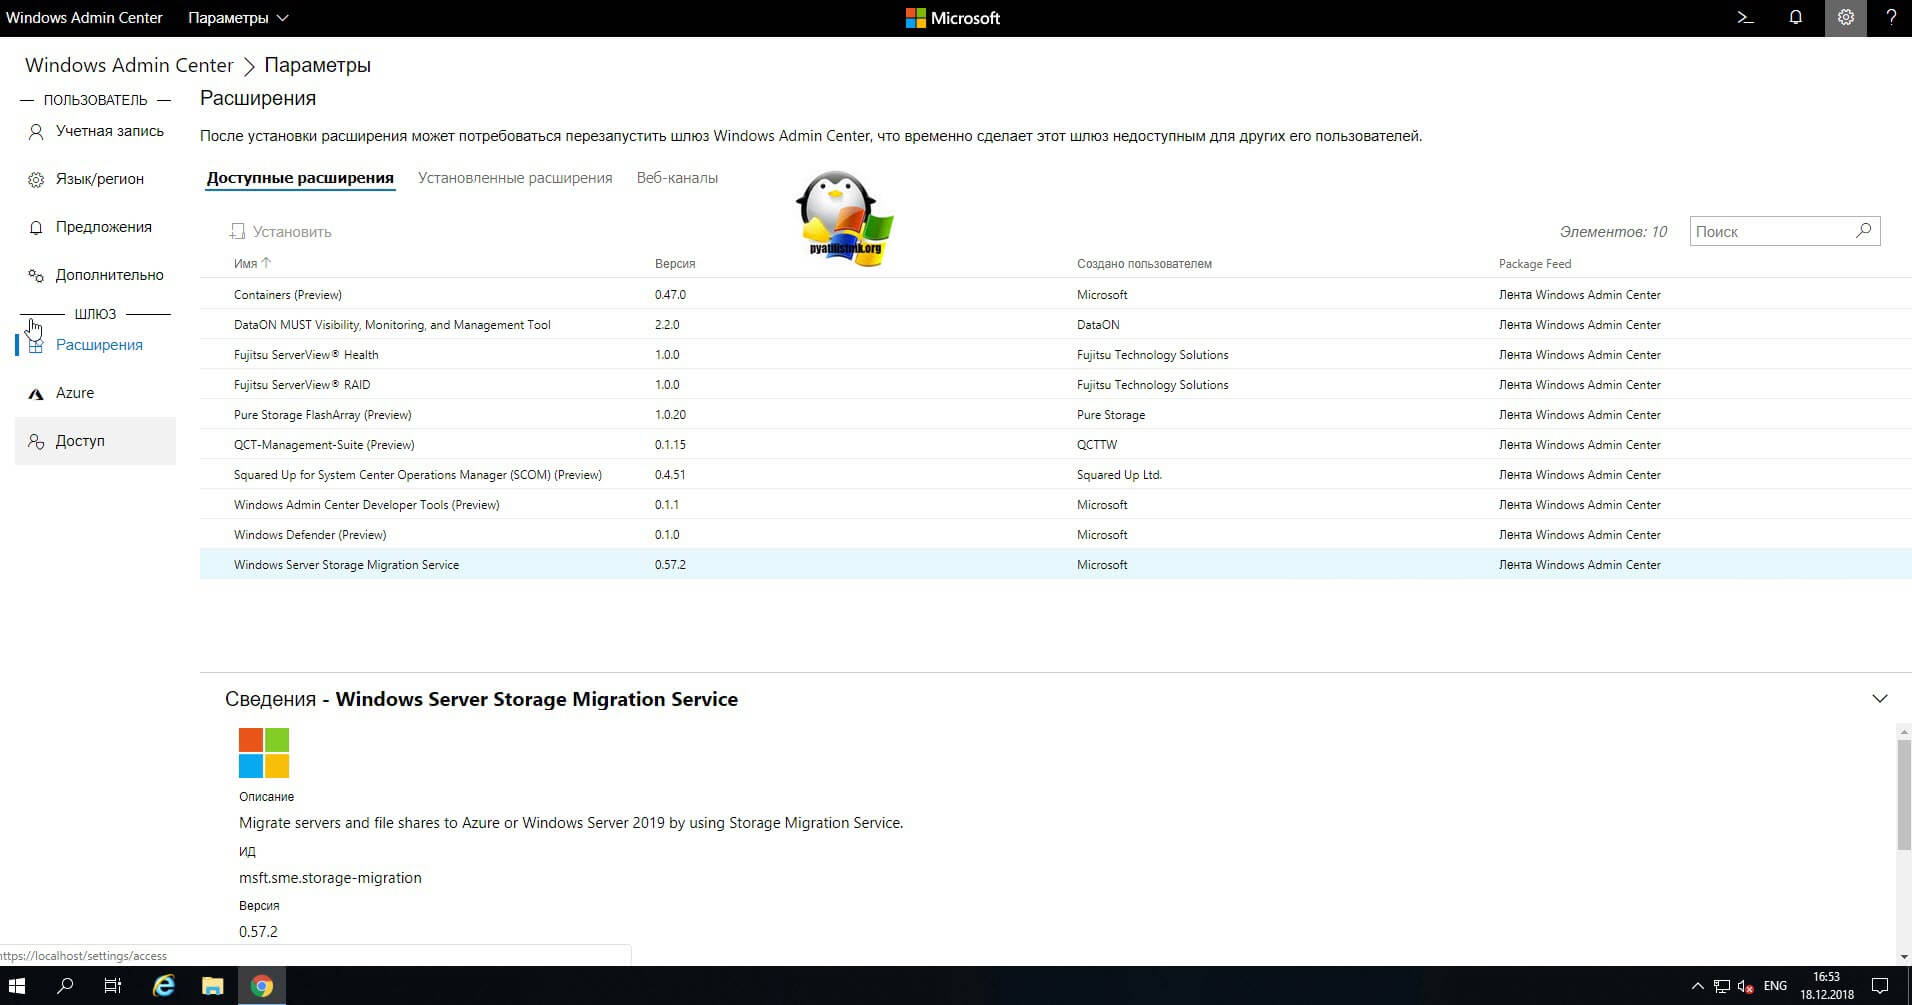Select Fujitsu ServerView Health row
The width and height of the screenshot is (1912, 1005).
(x=1056, y=355)
